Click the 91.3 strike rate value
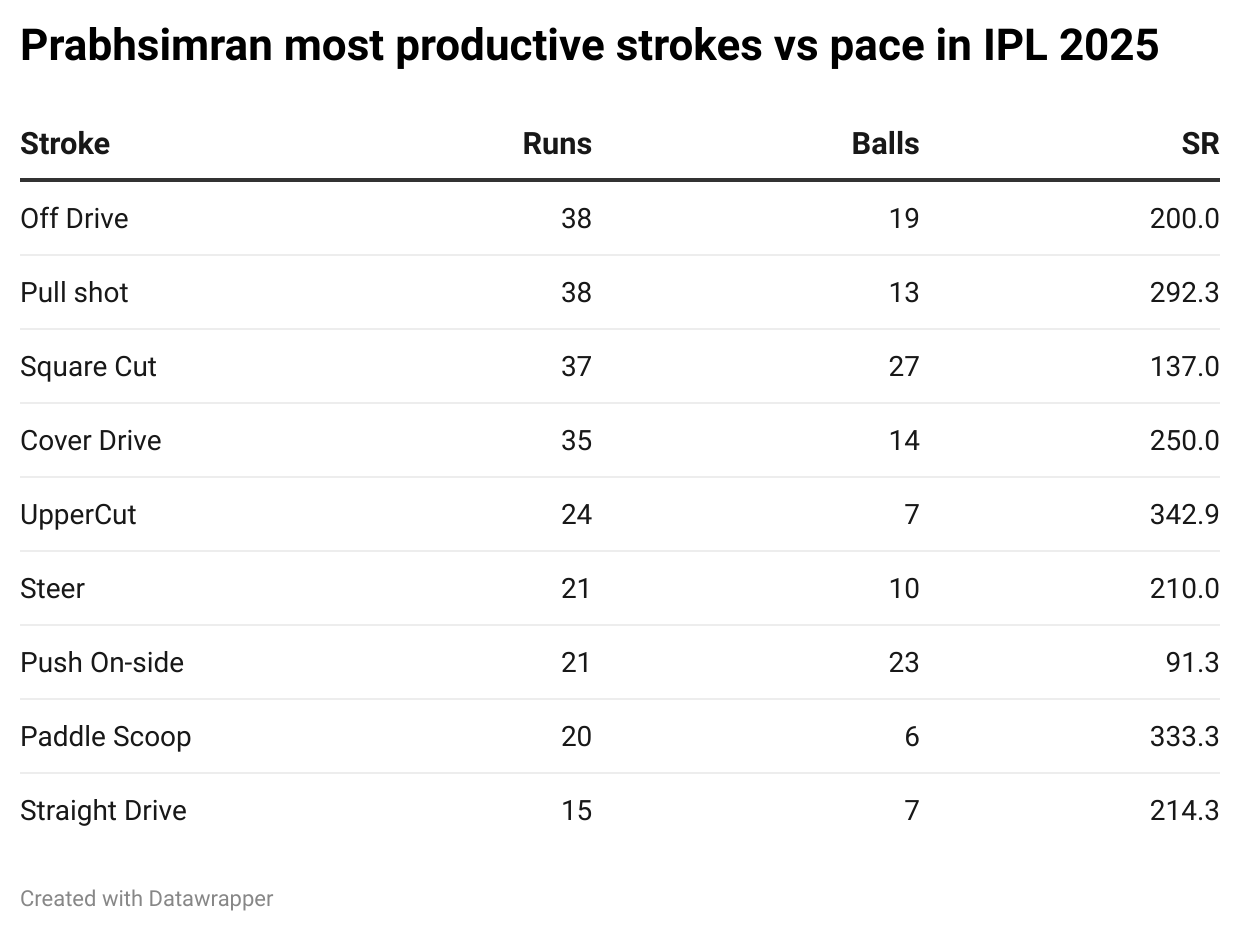This screenshot has height=932, width=1240. (1195, 662)
